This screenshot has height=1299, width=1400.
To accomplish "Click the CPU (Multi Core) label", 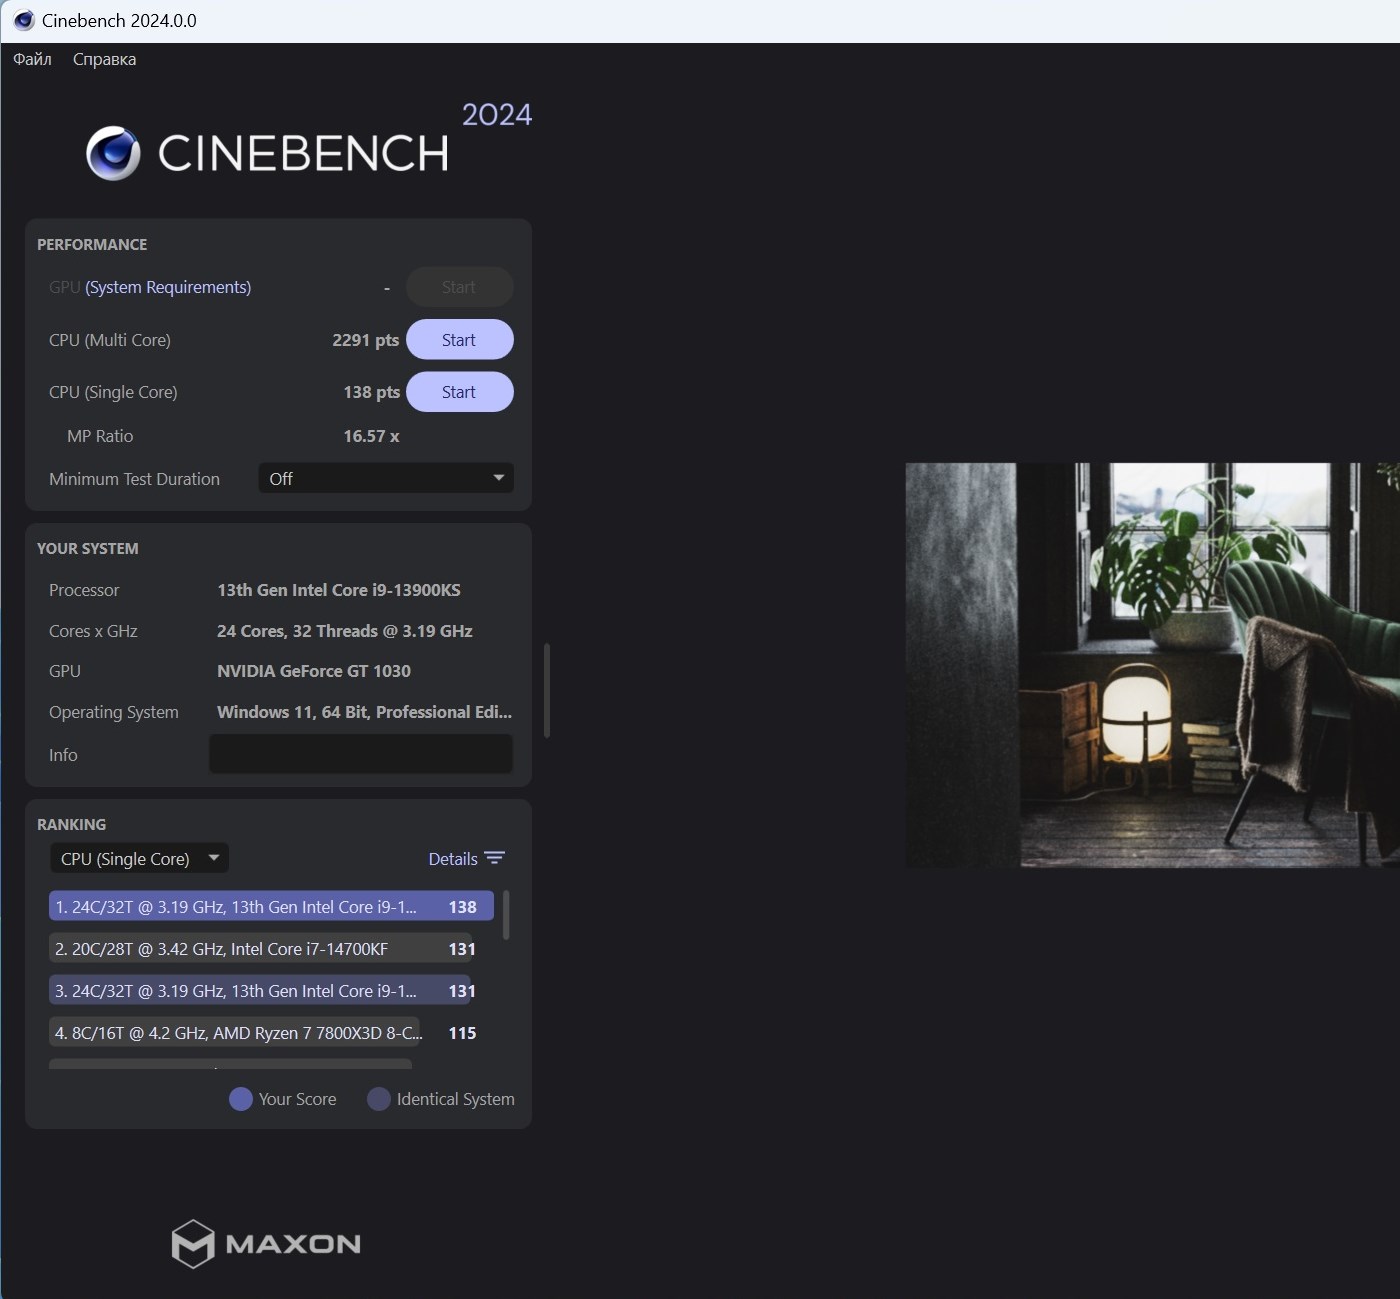I will click(110, 340).
